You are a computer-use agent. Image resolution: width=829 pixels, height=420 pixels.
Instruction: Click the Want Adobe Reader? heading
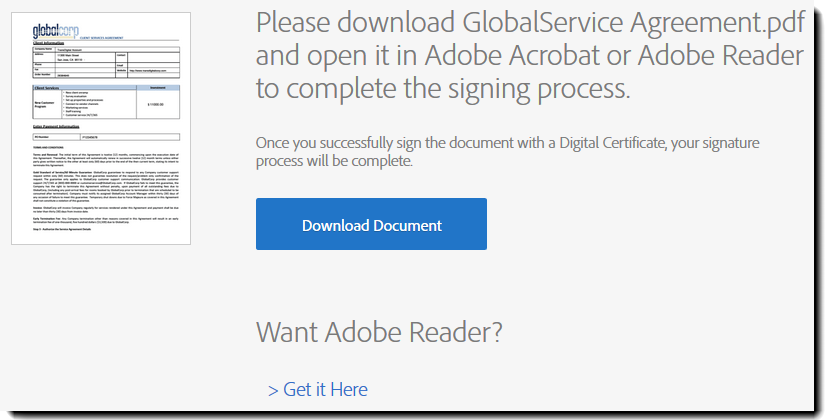pos(379,331)
